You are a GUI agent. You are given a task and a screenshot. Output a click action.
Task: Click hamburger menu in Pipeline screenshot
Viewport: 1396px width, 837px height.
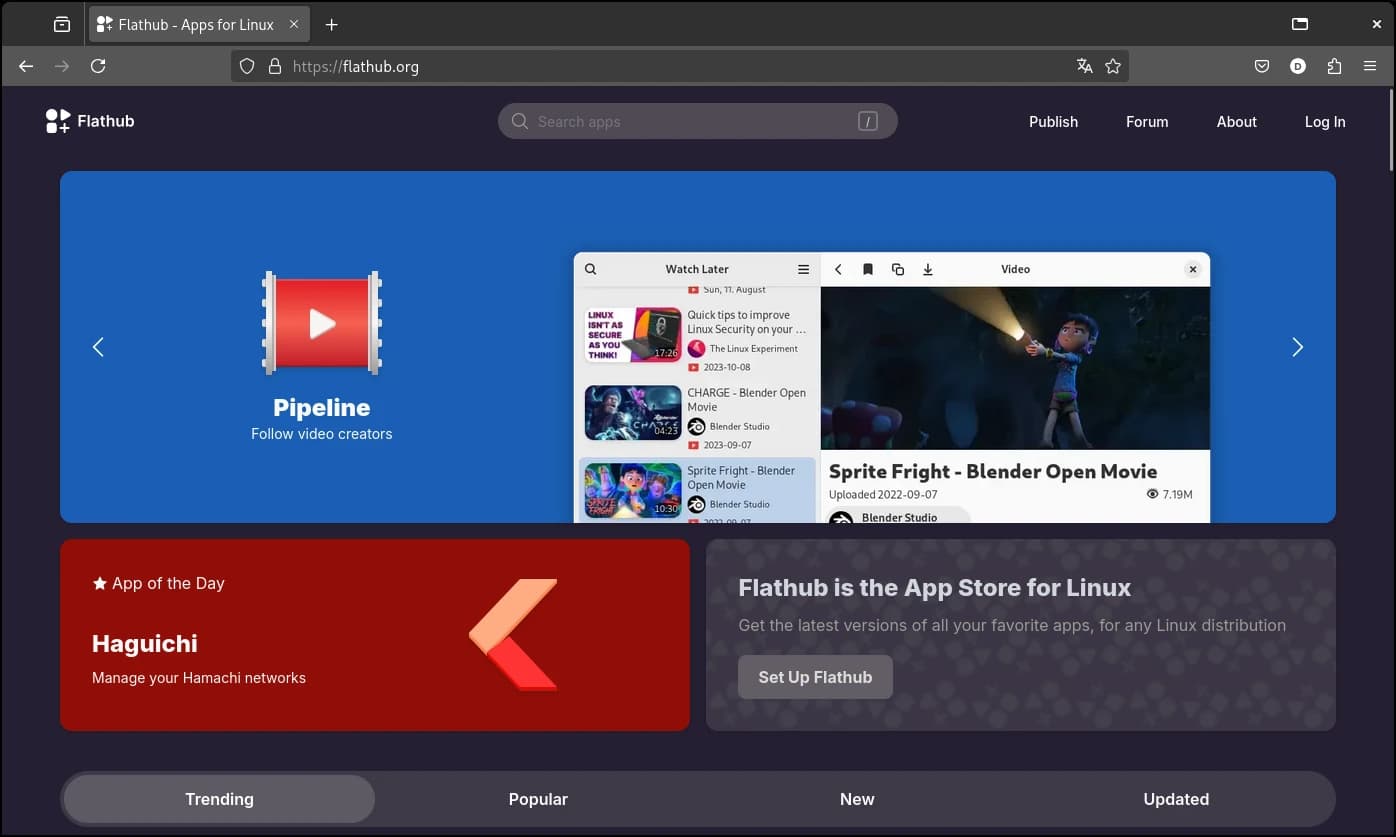point(803,269)
